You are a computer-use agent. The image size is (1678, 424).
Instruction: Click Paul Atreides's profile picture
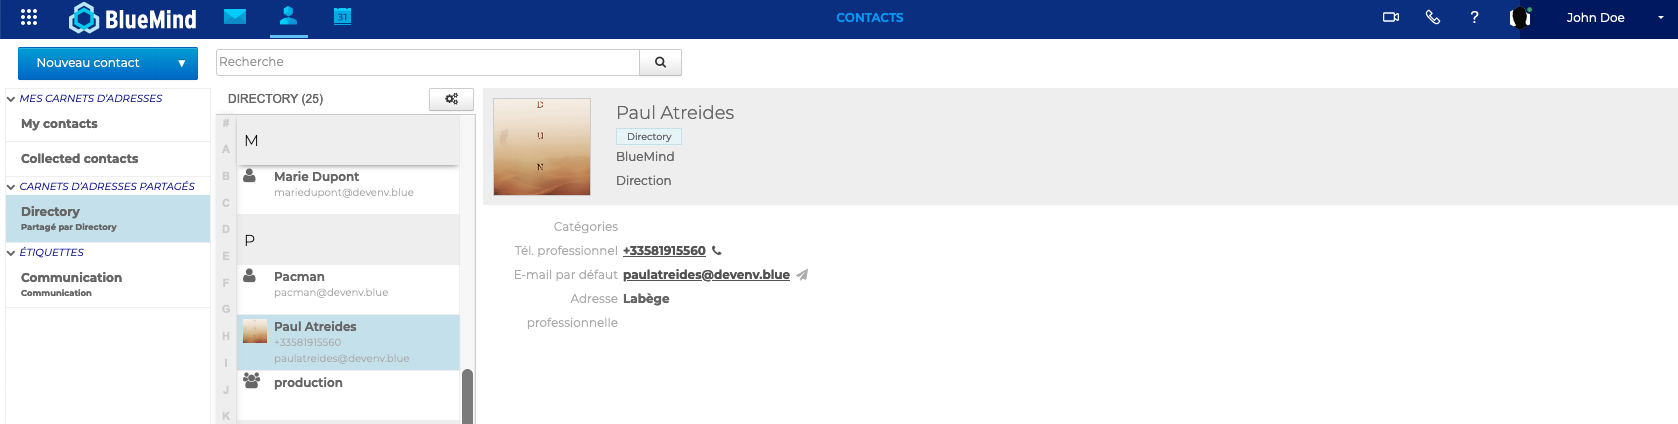(542, 146)
